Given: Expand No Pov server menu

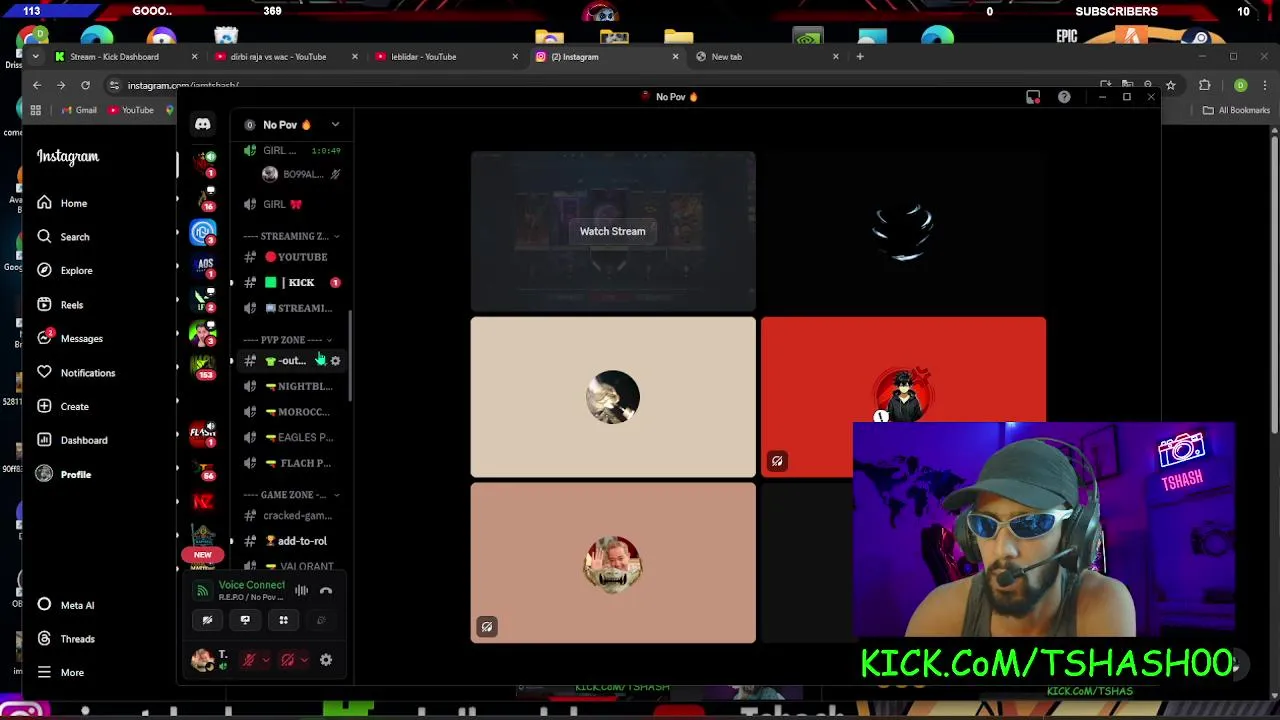Looking at the screenshot, I should pyautogui.click(x=335, y=125).
